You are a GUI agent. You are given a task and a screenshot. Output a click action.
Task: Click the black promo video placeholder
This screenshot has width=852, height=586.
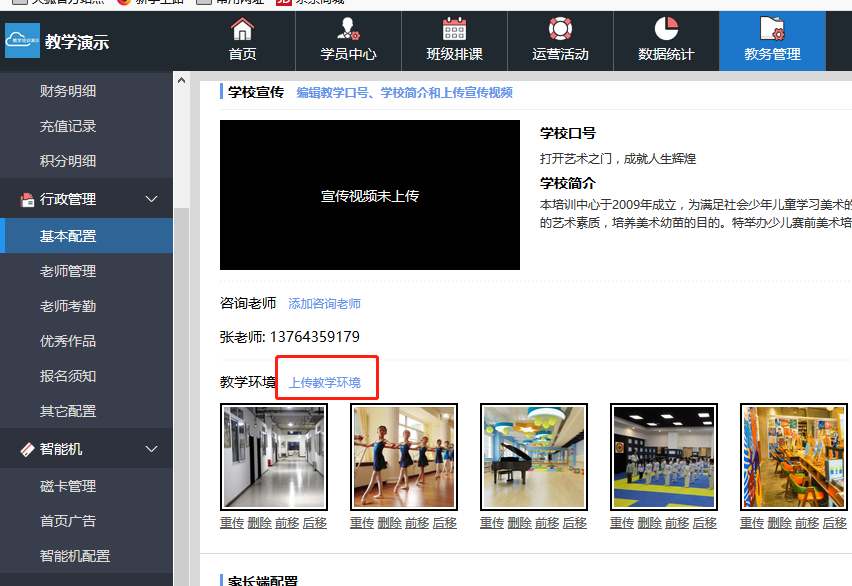[x=370, y=195]
